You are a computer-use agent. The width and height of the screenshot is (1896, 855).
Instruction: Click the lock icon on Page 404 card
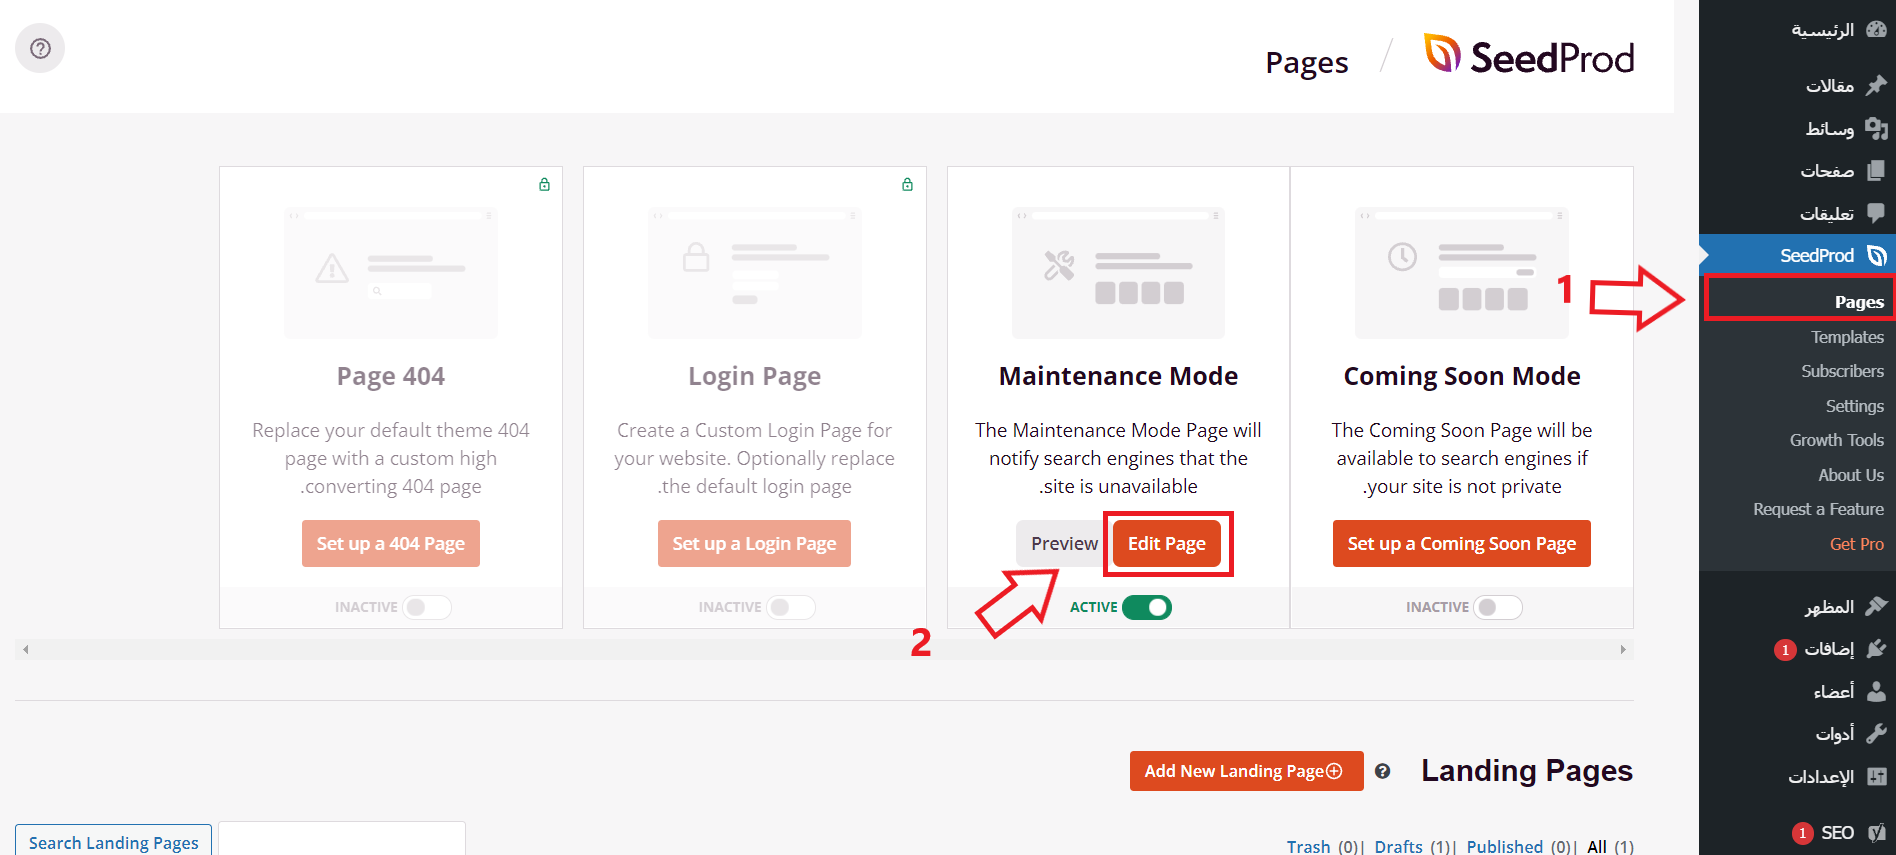[x=545, y=184]
